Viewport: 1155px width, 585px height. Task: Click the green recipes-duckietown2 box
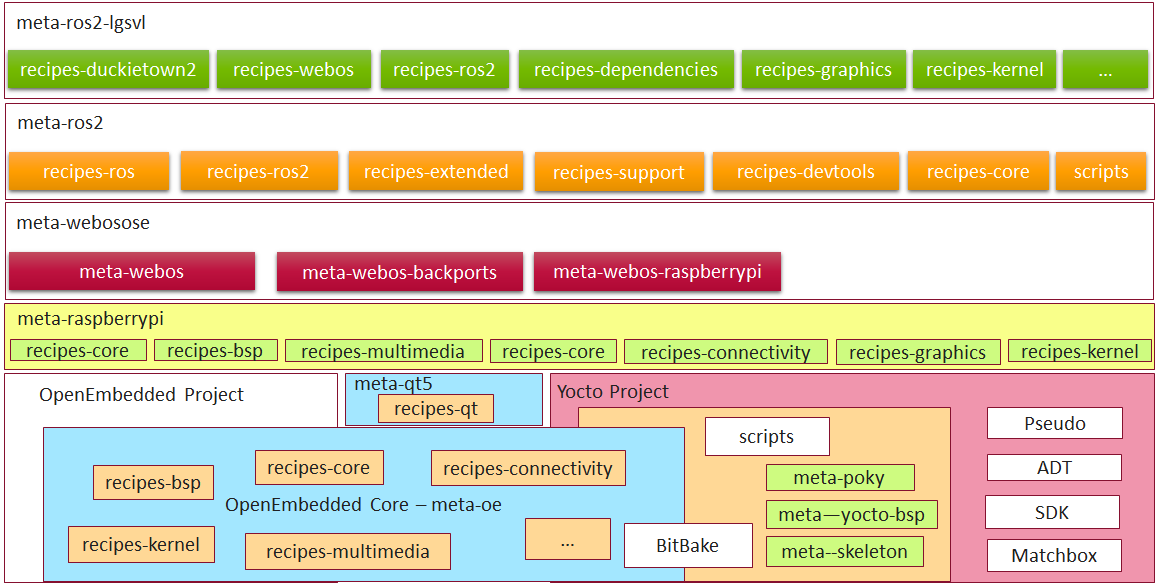[108, 70]
